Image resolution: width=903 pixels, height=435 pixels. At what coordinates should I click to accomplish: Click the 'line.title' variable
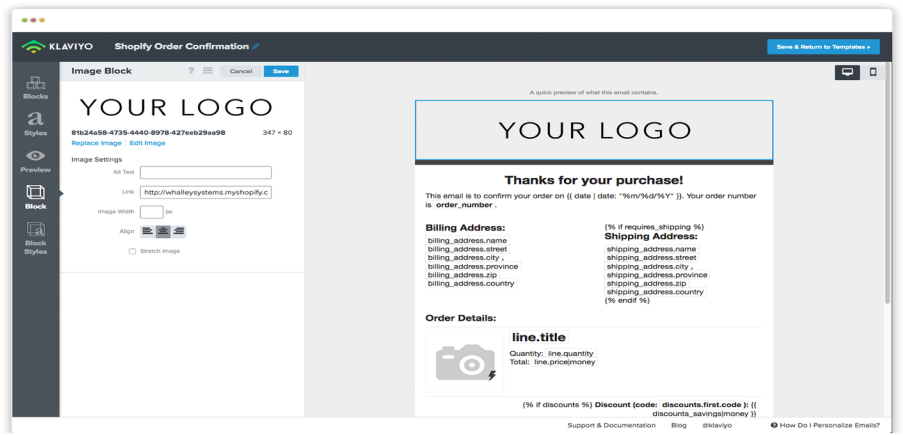coord(539,337)
